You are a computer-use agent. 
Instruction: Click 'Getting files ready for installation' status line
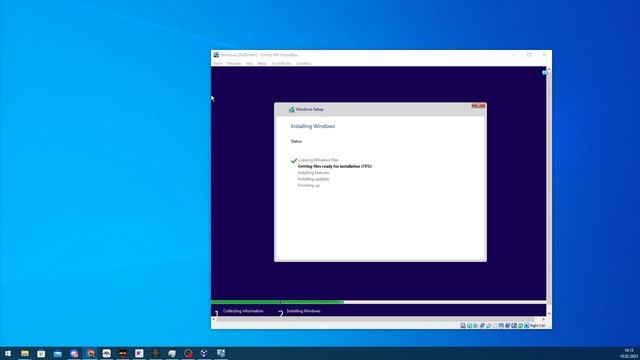coord(335,167)
